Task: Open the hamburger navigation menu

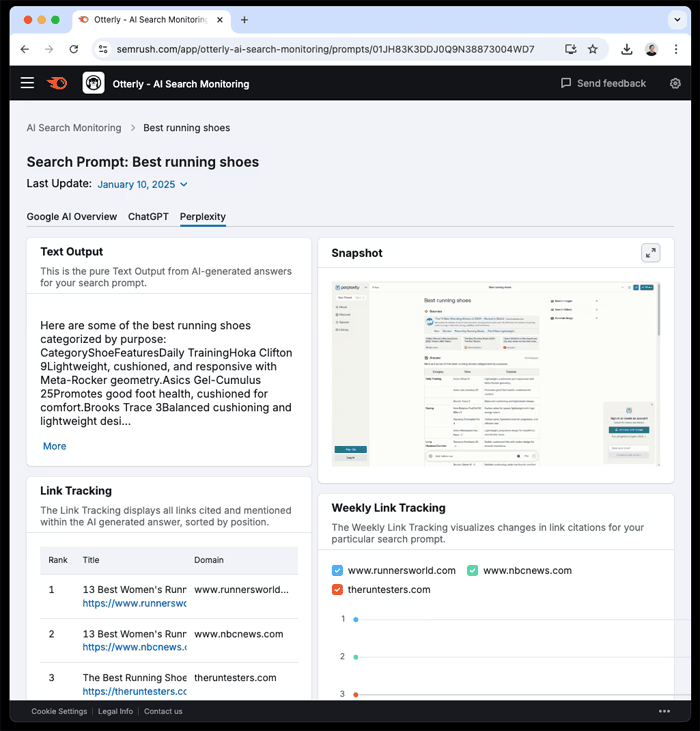Action: coord(27,83)
